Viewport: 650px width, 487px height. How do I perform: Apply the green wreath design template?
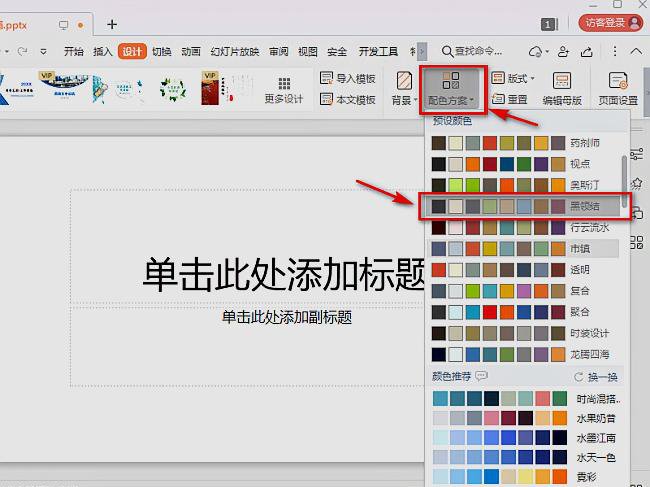(x=173, y=88)
